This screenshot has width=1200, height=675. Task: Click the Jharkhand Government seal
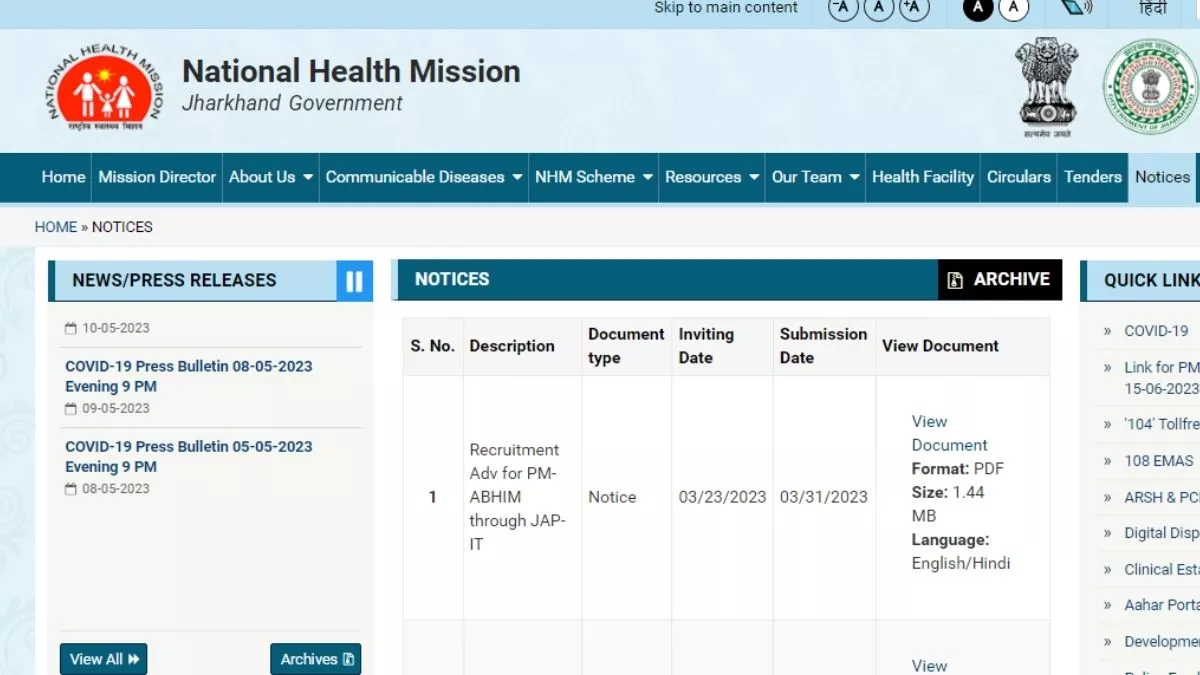click(1149, 87)
